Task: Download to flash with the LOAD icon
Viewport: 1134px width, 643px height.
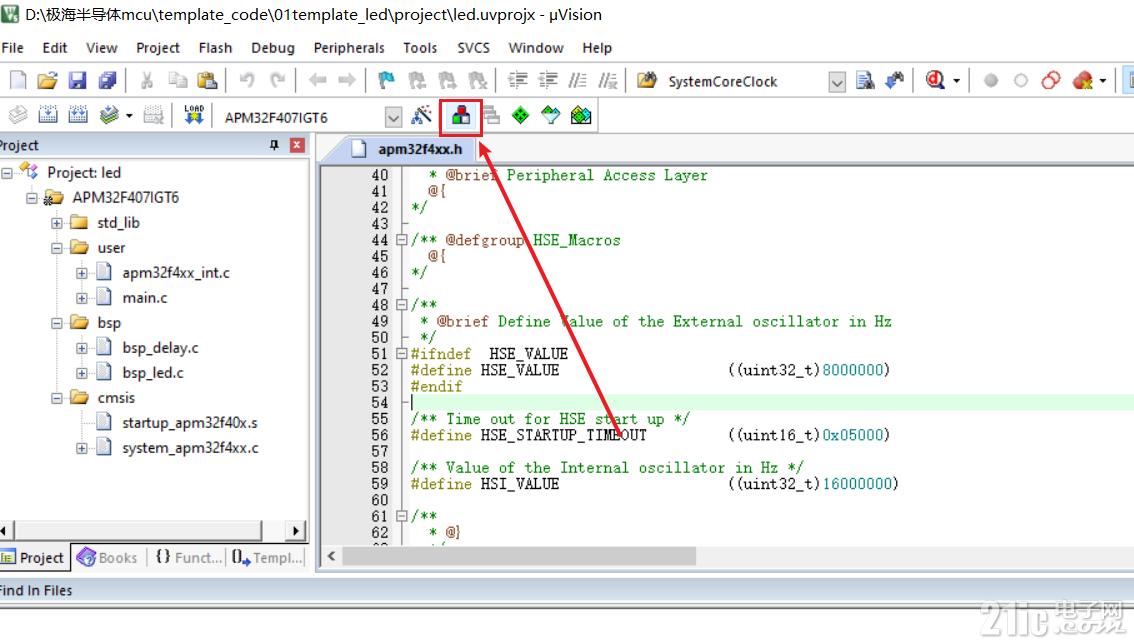Action: 194,115
